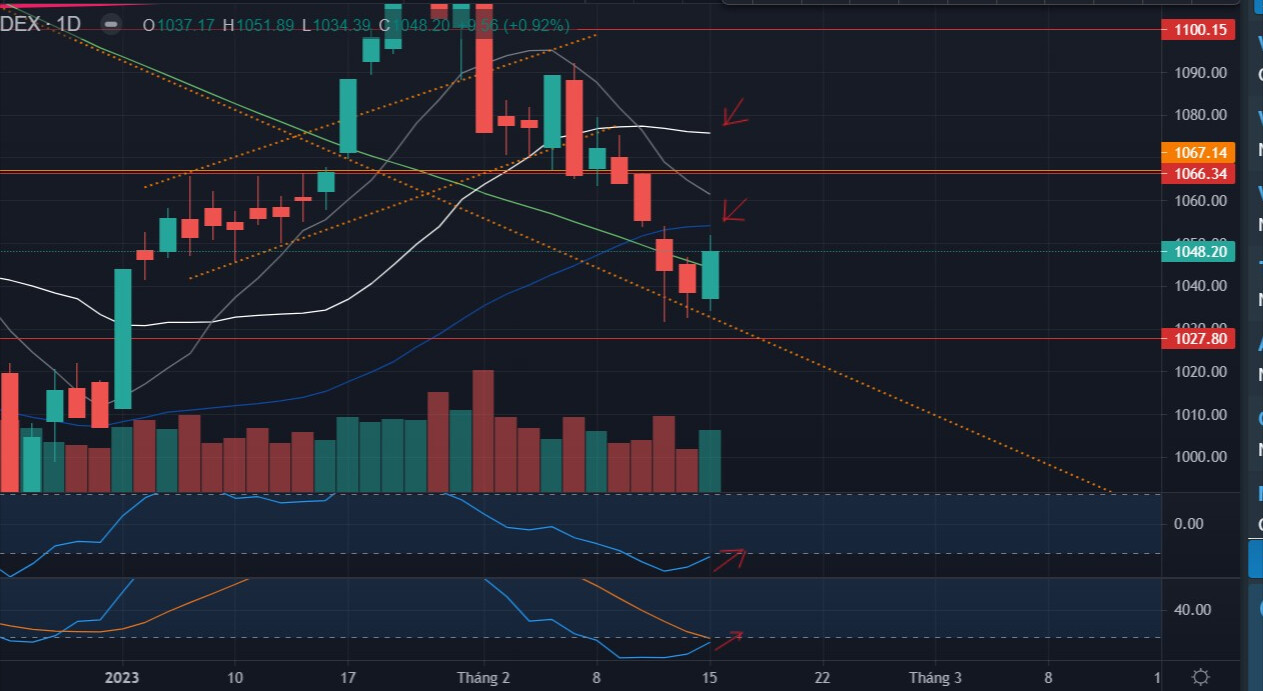Click the 10 date label on time axis
Viewport: 1263px width, 691px height.
pos(234,678)
